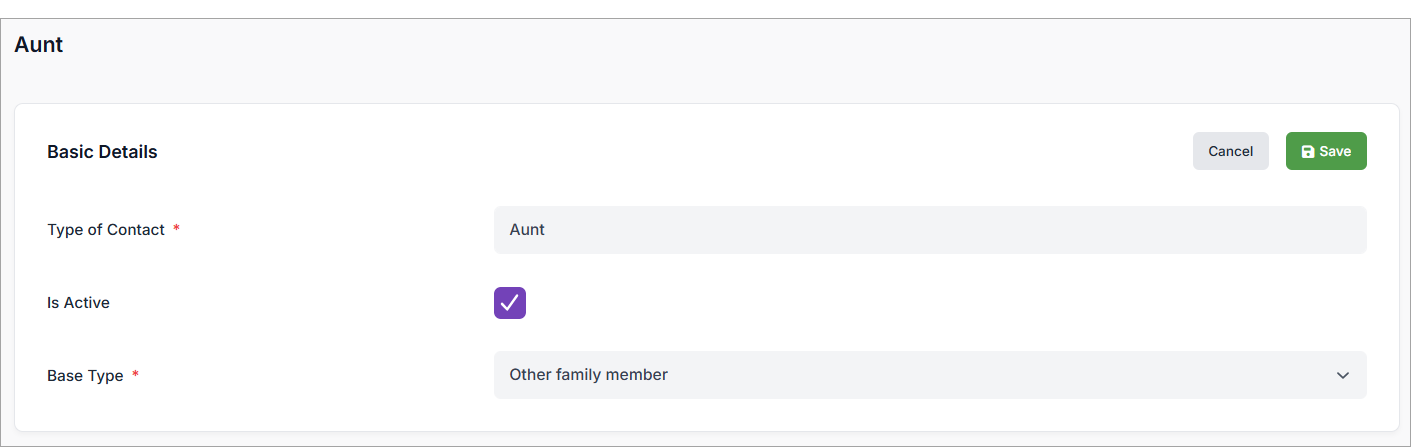Focus the Type of Contact input field
Viewport: 1411px width, 447px height.
[x=929, y=230]
